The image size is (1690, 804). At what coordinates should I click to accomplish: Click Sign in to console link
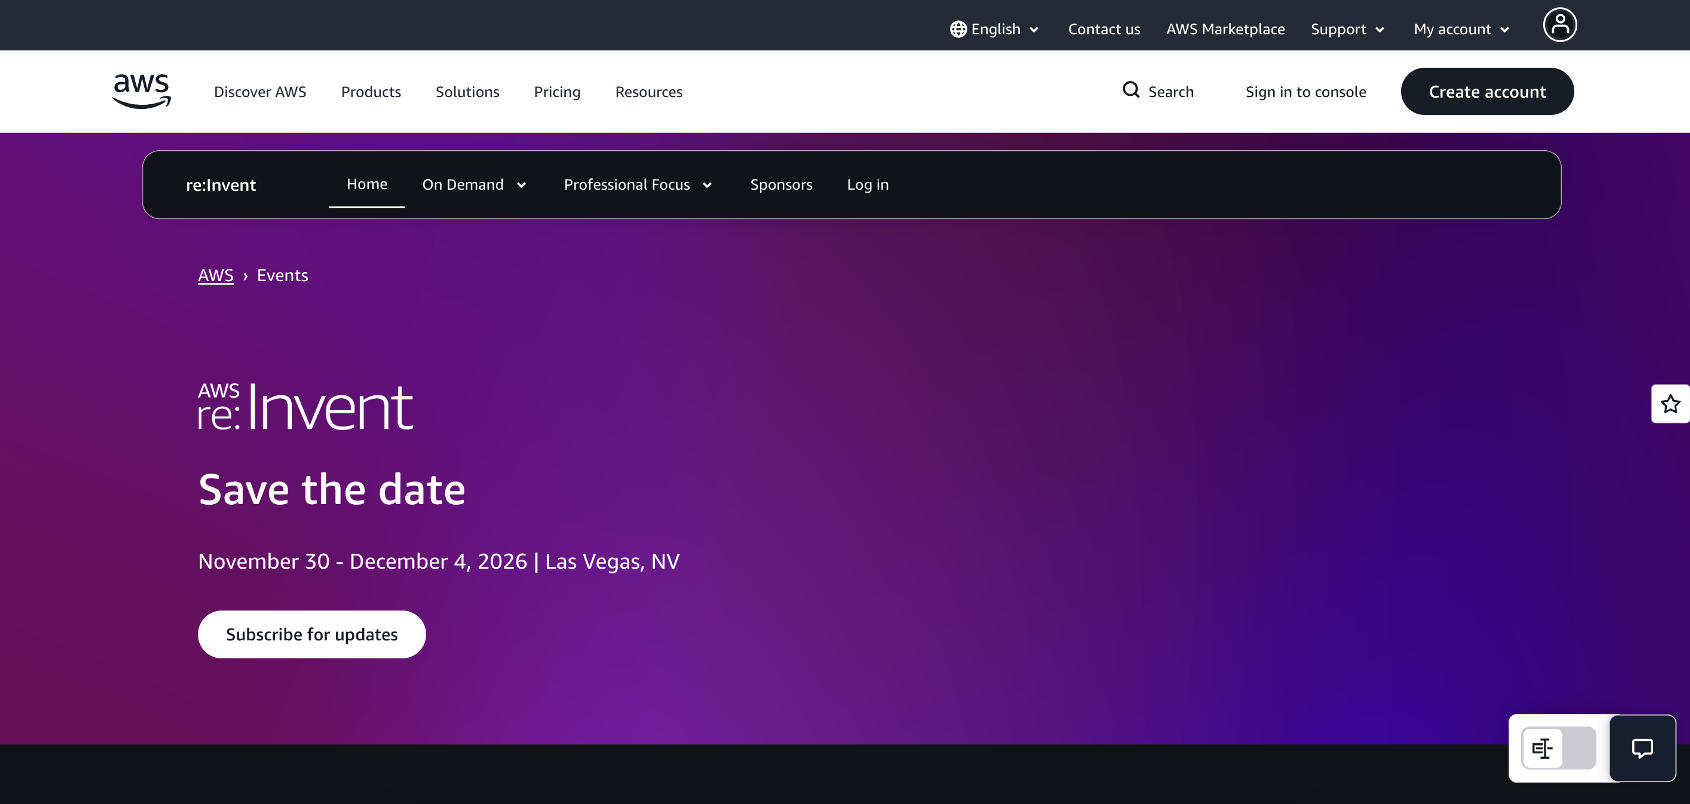pos(1305,92)
